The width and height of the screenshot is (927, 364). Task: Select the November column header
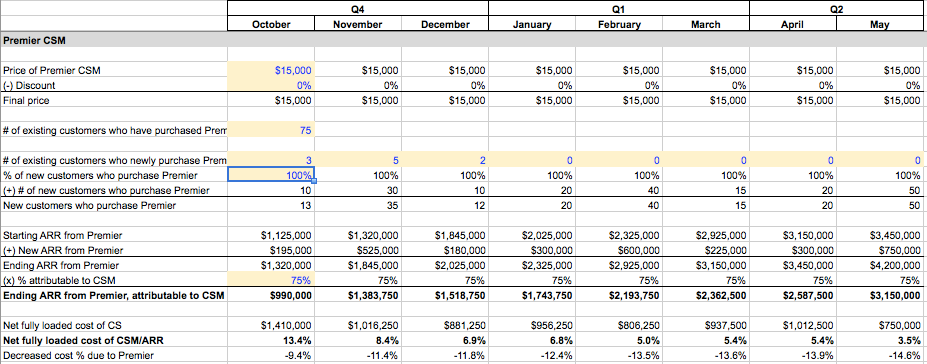click(358, 24)
